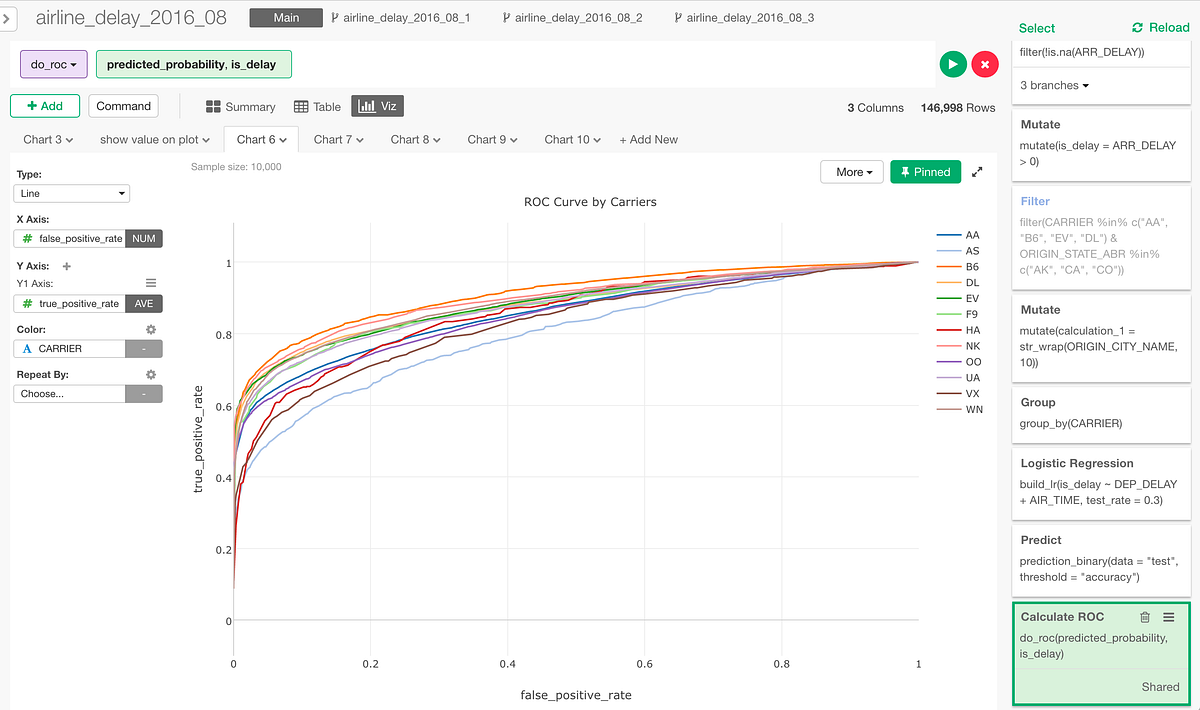Screen dimensions: 1200x710
Task: Open Repeat By settings gear icon
Action: pyautogui.click(x=150, y=373)
